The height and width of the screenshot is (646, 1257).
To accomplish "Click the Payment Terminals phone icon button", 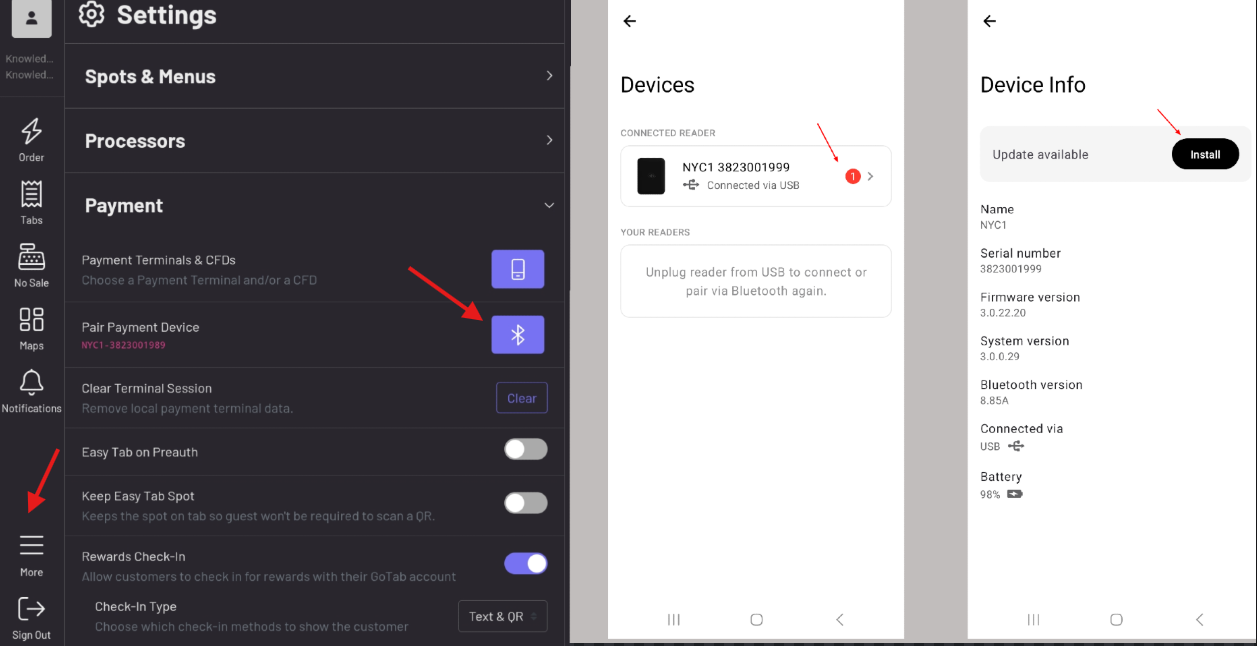I will pyautogui.click(x=518, y=269).
